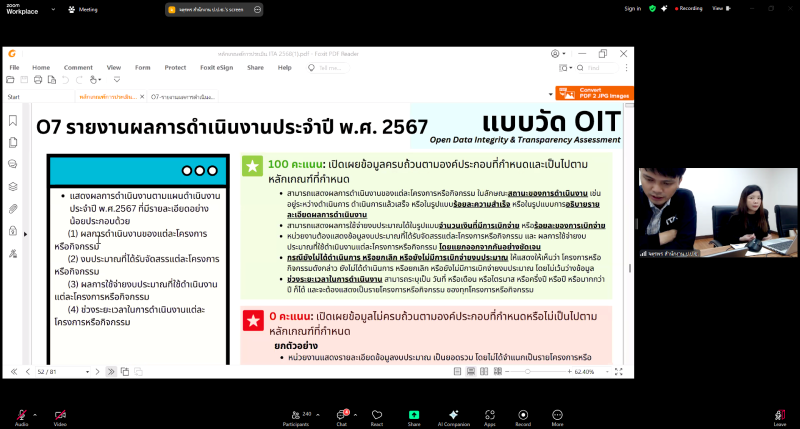Turn on Zoom Video camera
This screenshot has width=800, height=429.
tap(59, 414)
